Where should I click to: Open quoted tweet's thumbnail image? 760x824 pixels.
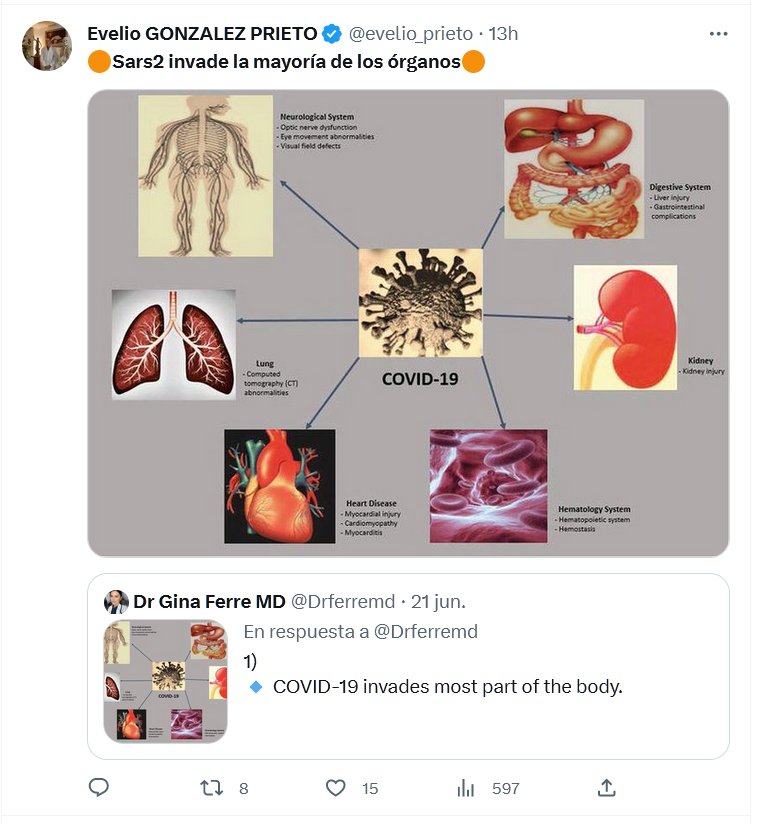pyautogui.click(x=166, y=680)
